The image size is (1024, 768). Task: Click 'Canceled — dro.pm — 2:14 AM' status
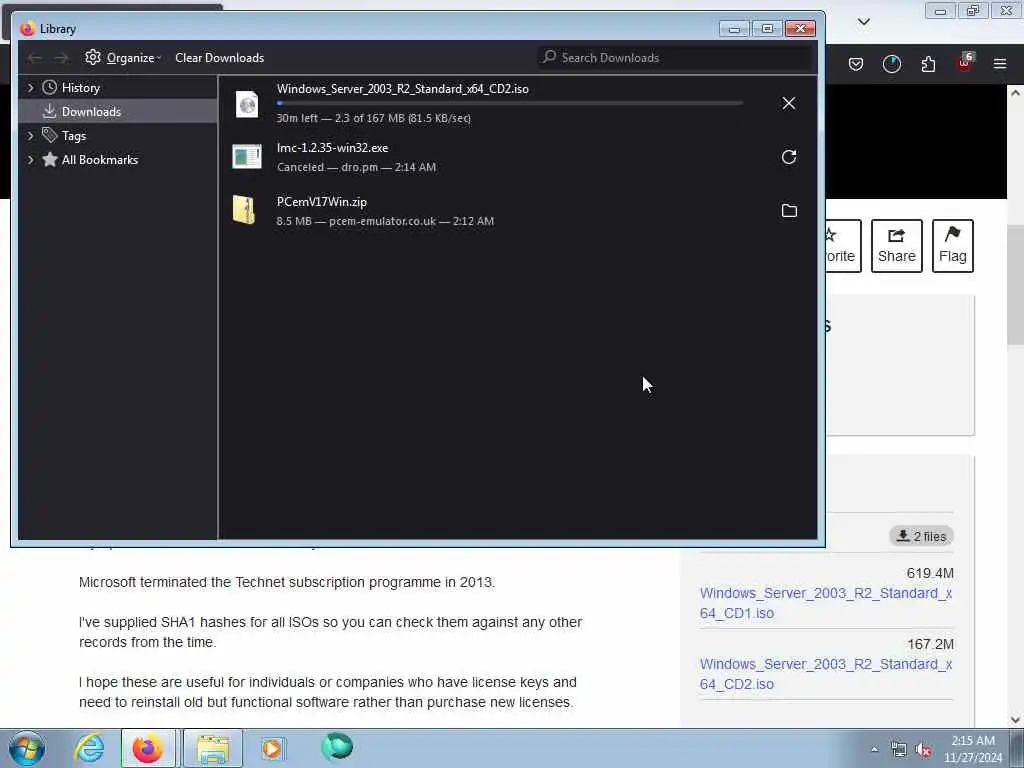tap(356, 167)
